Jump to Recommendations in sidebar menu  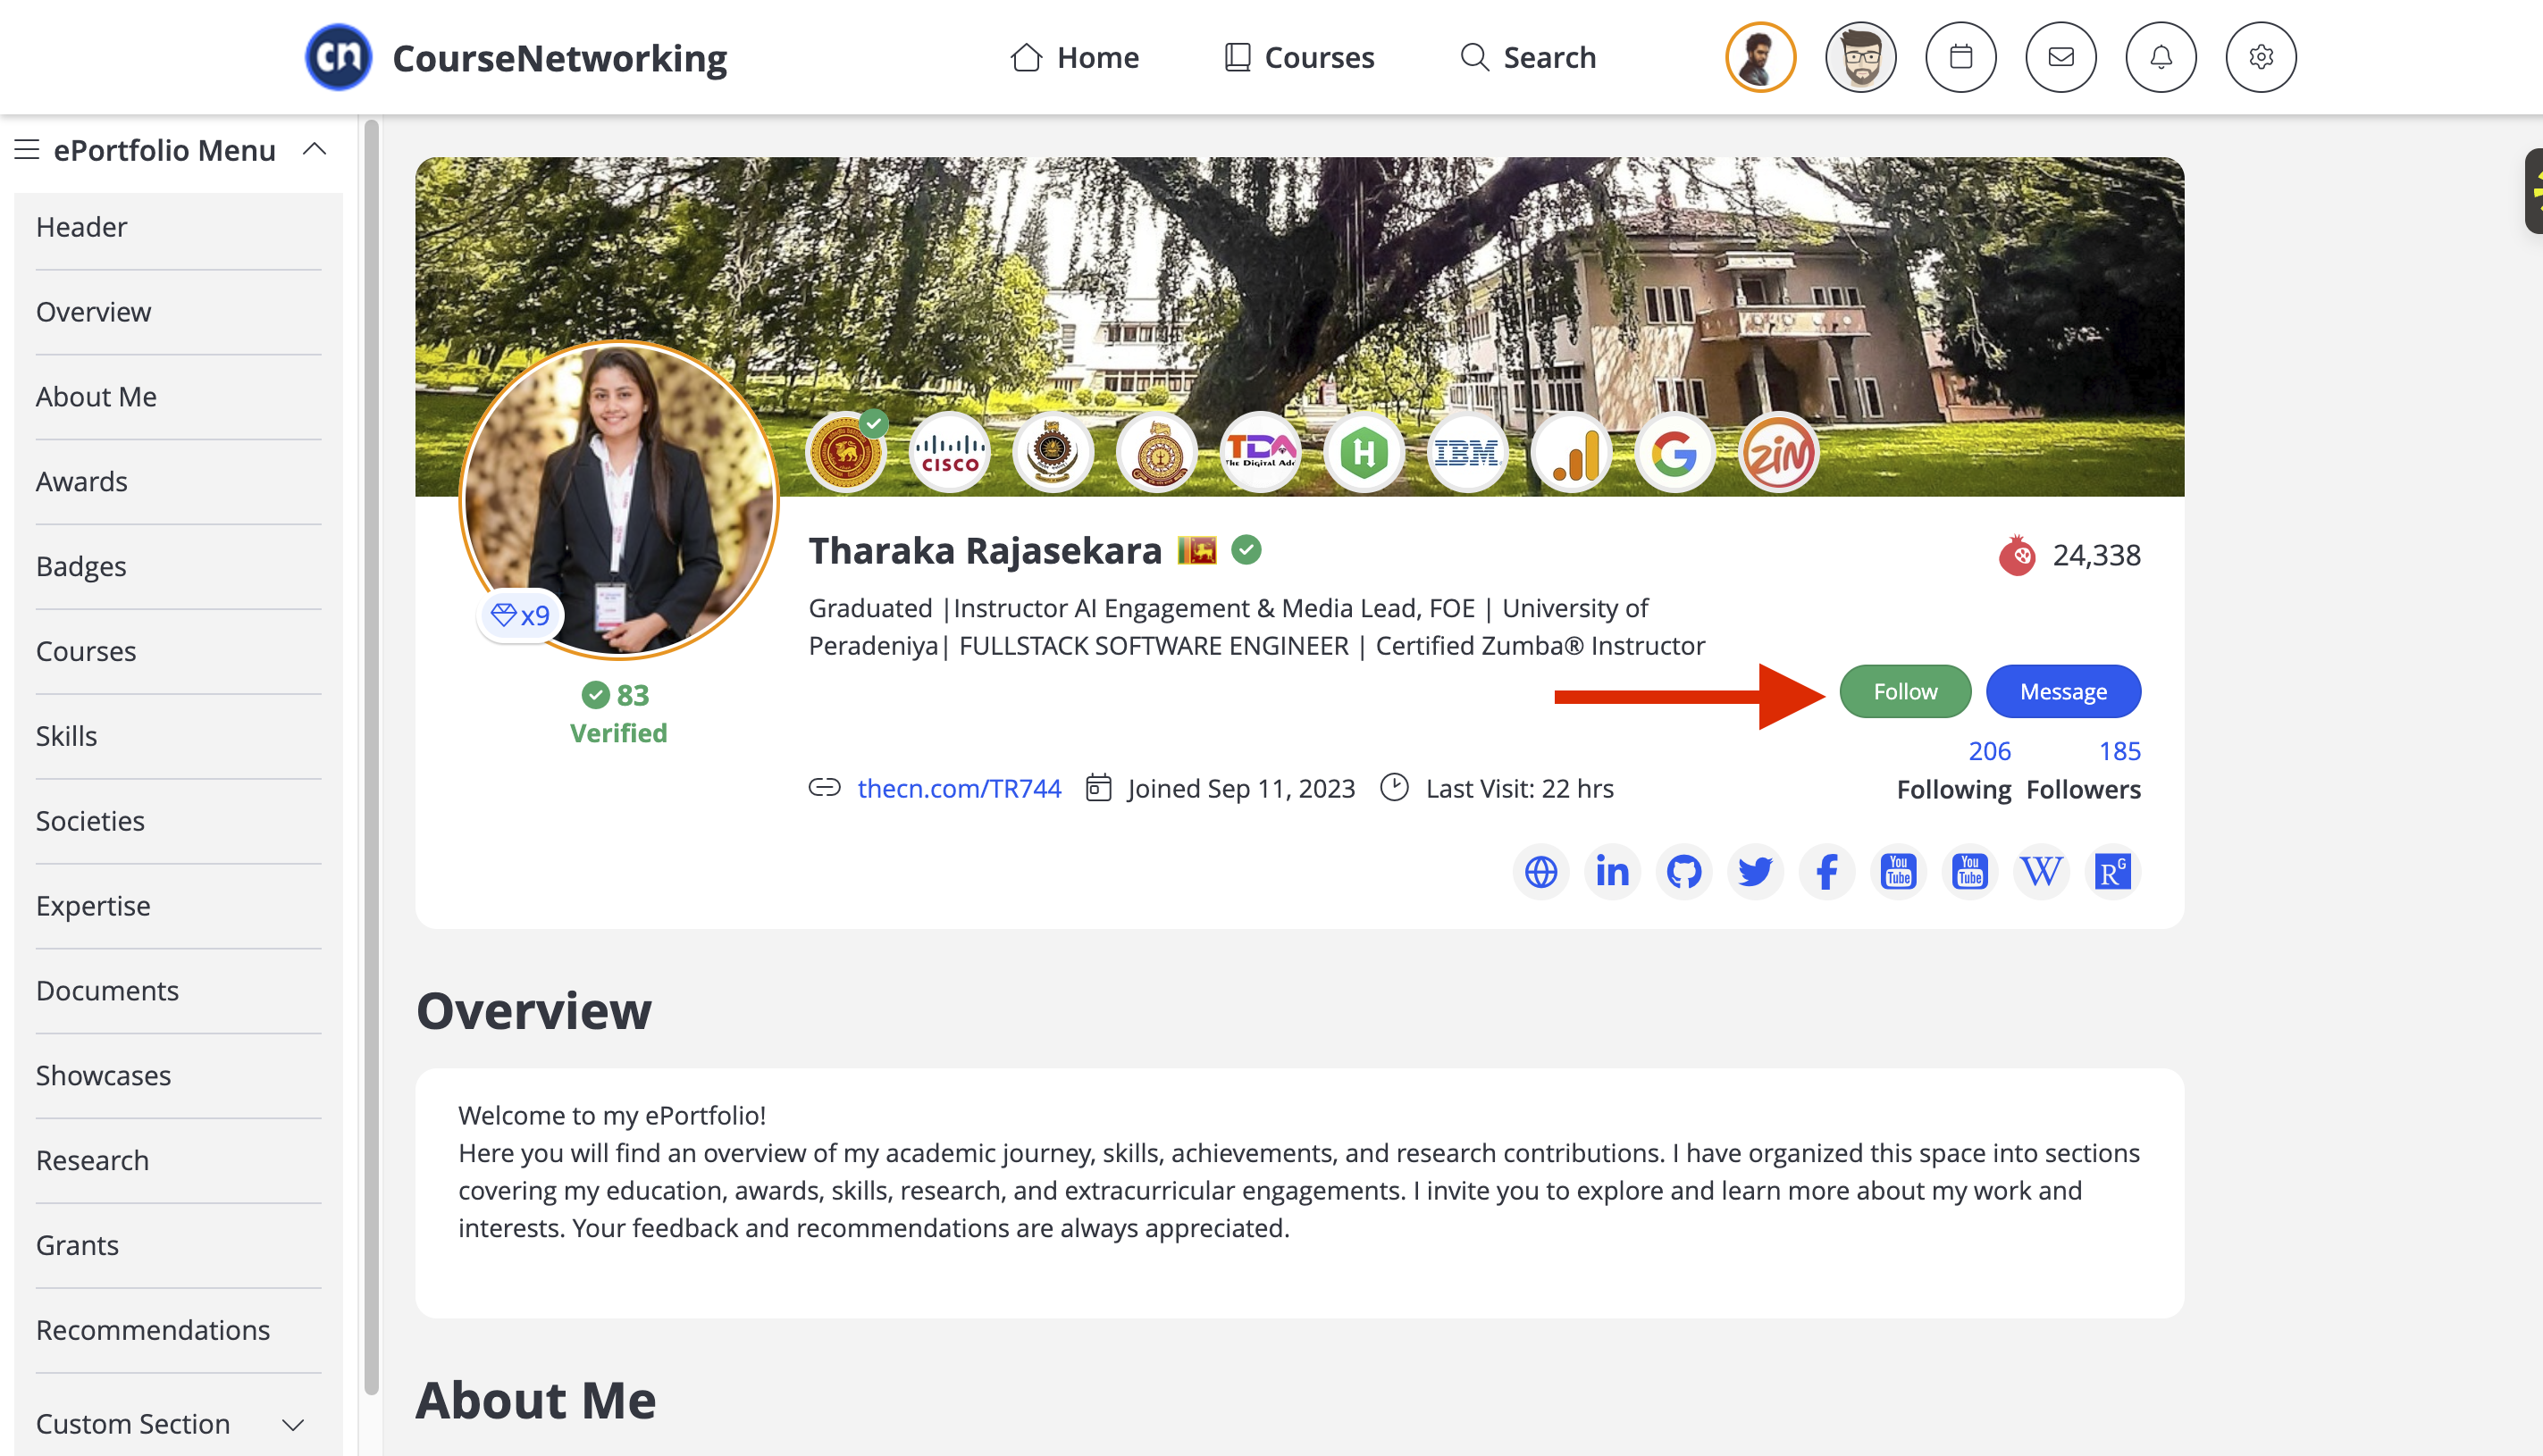point(179,1332)
